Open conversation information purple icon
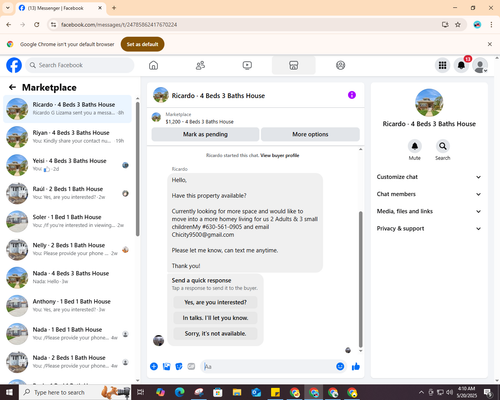This screenshot has width=500, height=400. point(352,95)
